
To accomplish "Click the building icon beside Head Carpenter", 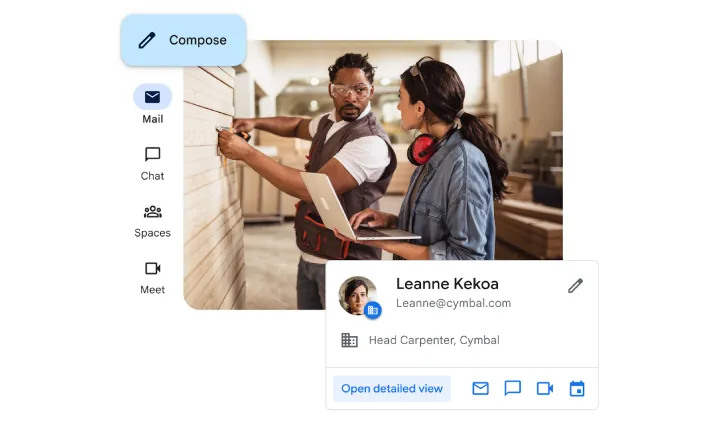I will click(349, 340).
